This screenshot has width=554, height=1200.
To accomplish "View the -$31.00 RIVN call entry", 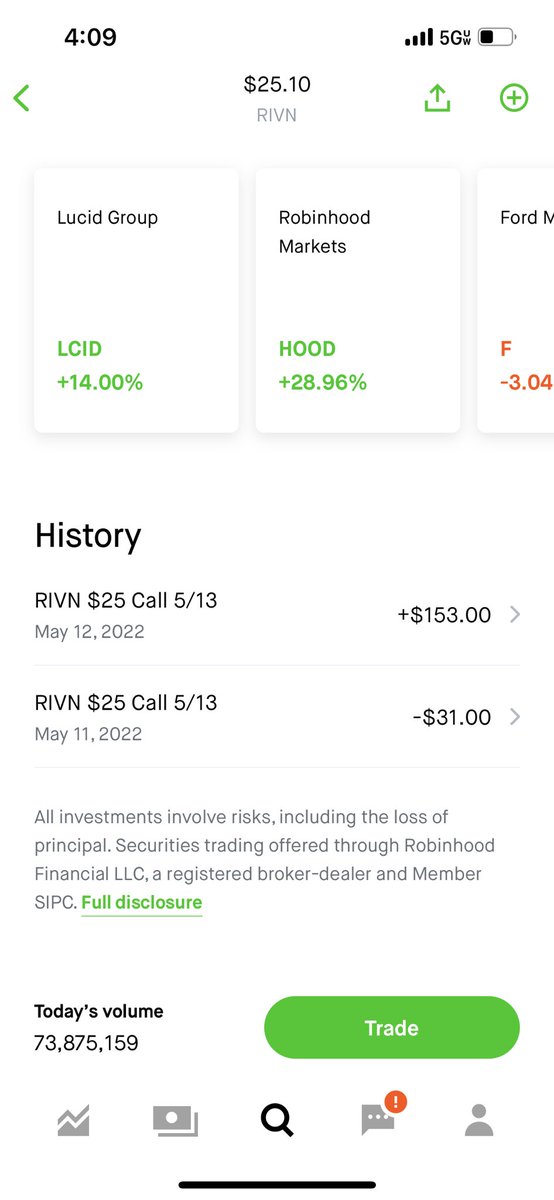I will pyautogui.click(x=277, y=717).
